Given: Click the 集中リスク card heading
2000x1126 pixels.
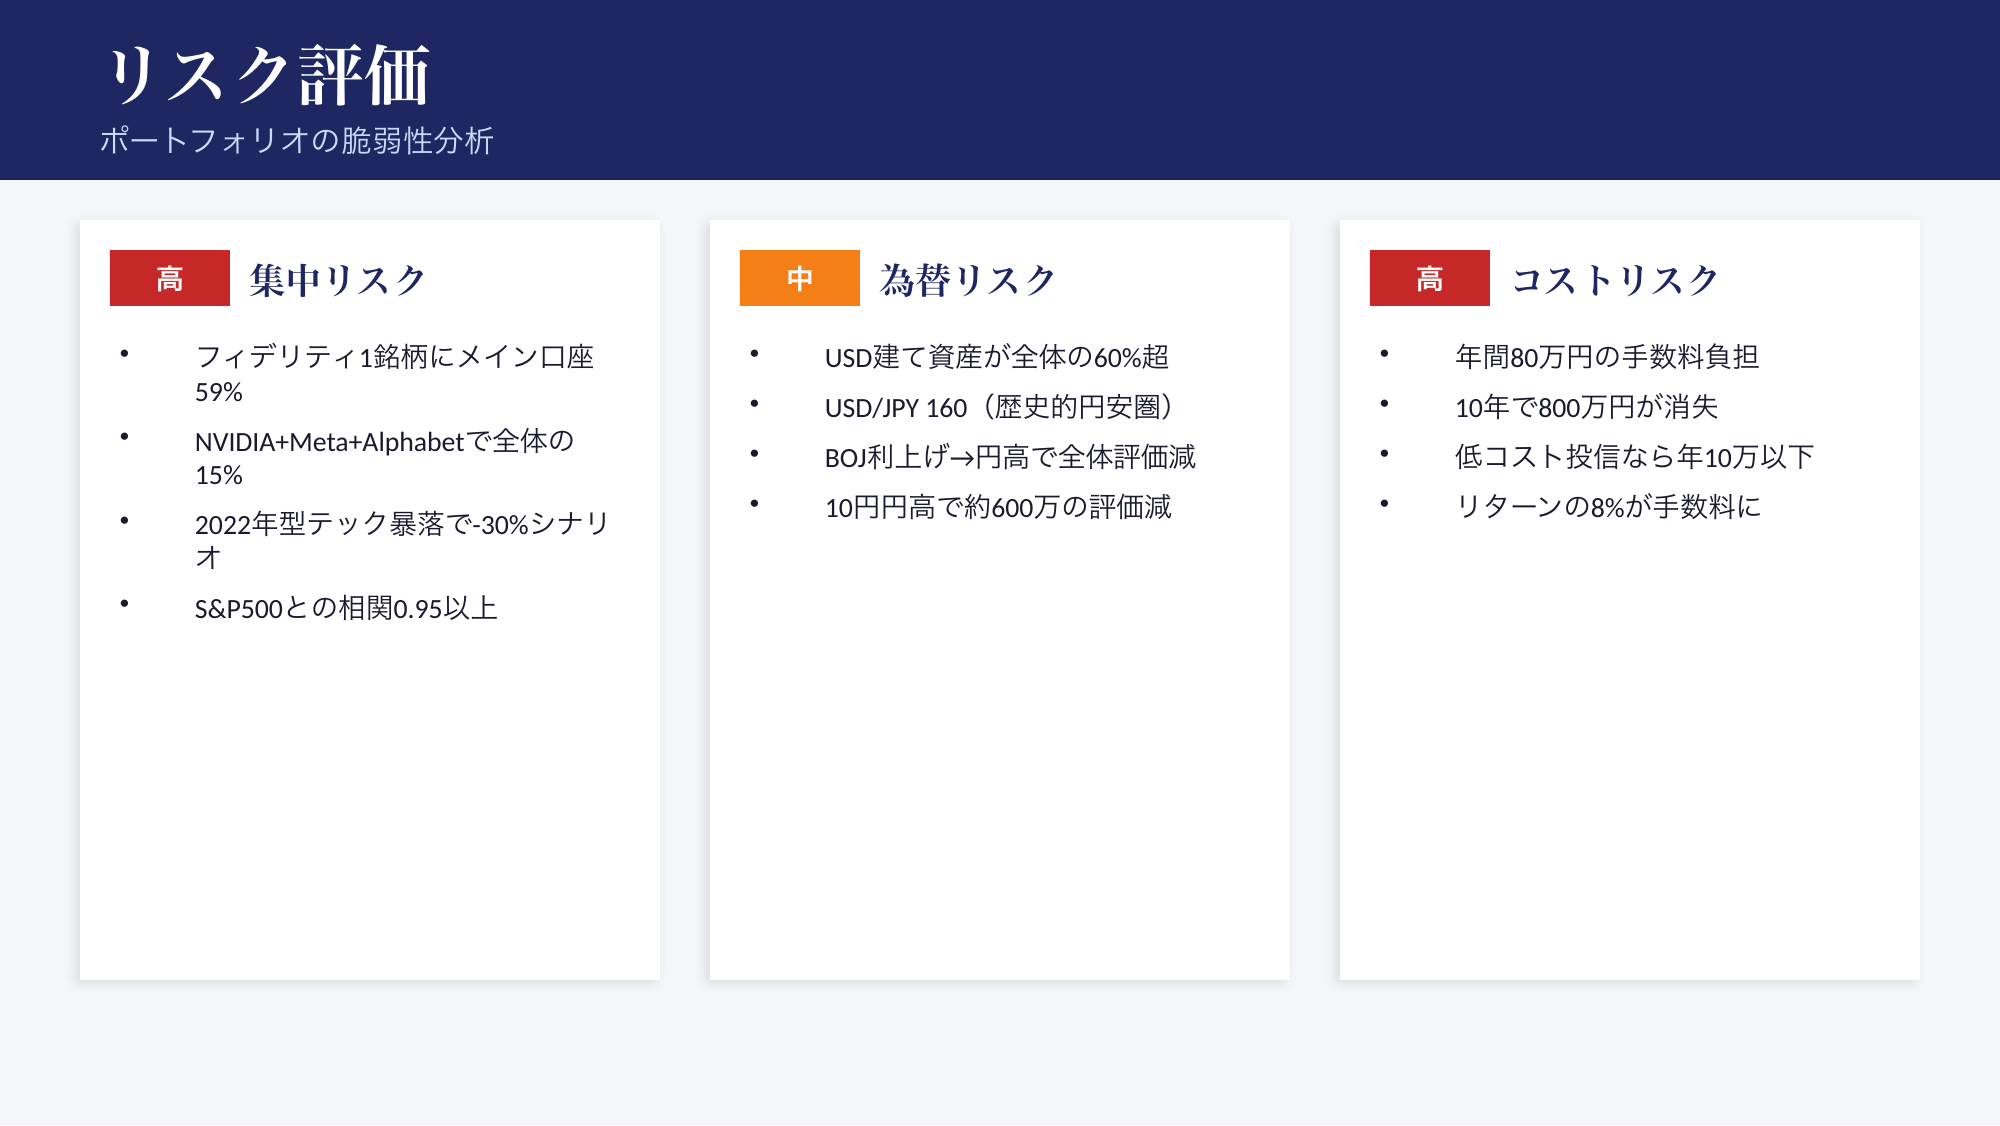Looking at the screenshot, I should (338, 280).
